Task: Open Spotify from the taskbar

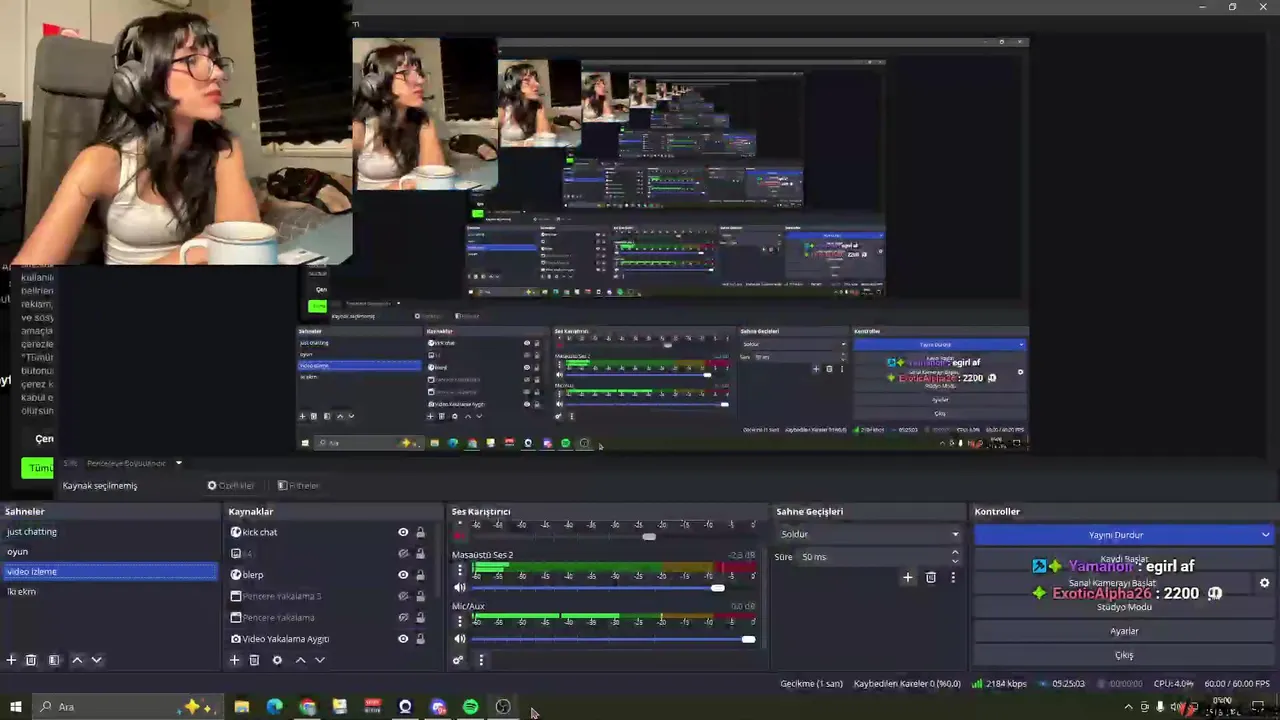Action: [470, 707]
